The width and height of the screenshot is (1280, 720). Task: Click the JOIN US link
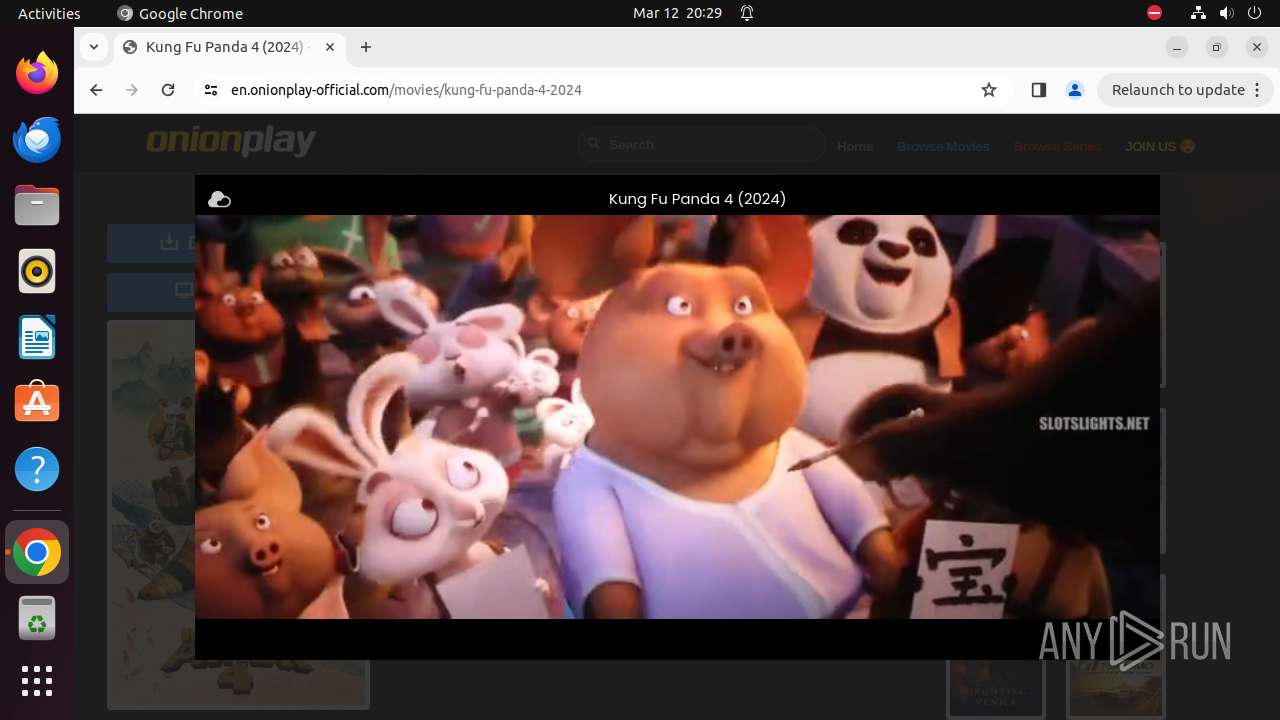(1160, 146)
